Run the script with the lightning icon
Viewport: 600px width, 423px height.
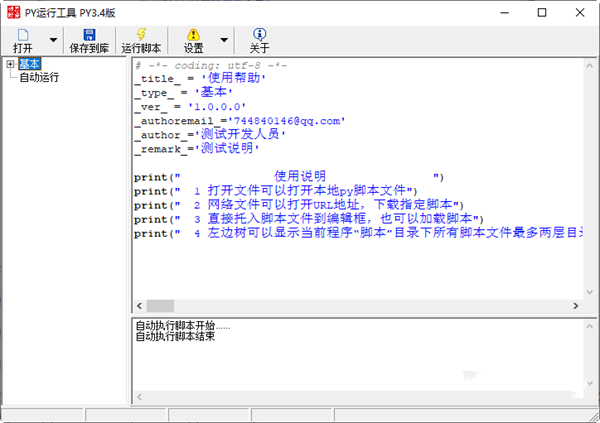(143, 35)
